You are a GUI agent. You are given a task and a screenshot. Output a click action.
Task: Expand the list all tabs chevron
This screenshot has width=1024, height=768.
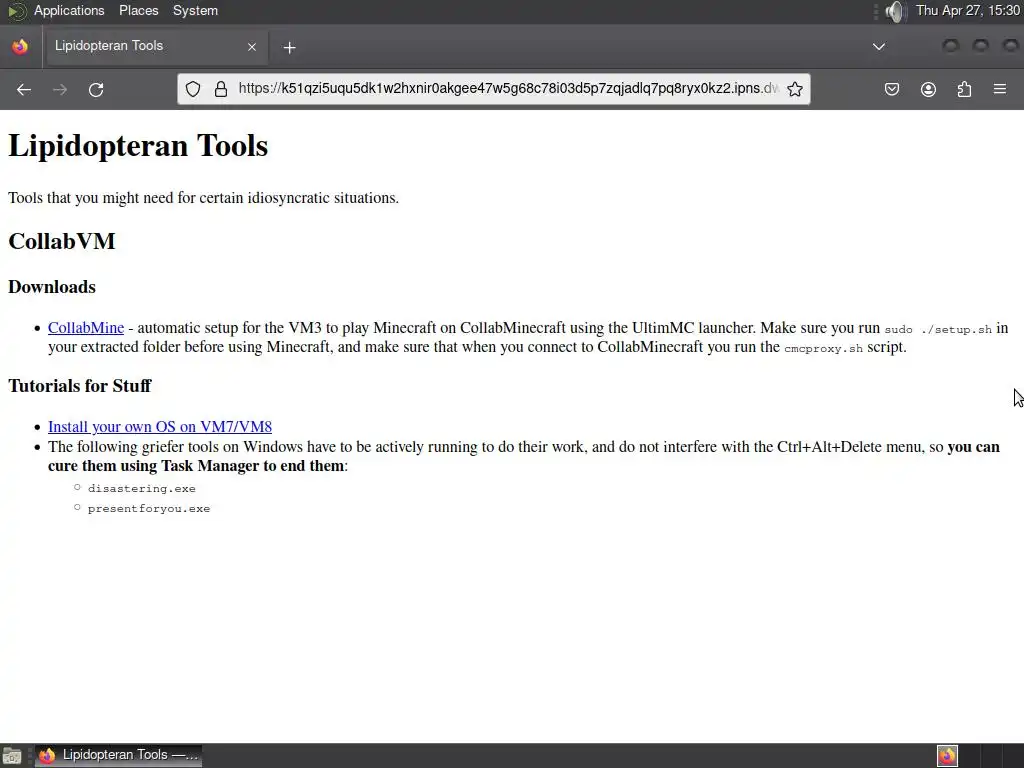click(879, 46)
